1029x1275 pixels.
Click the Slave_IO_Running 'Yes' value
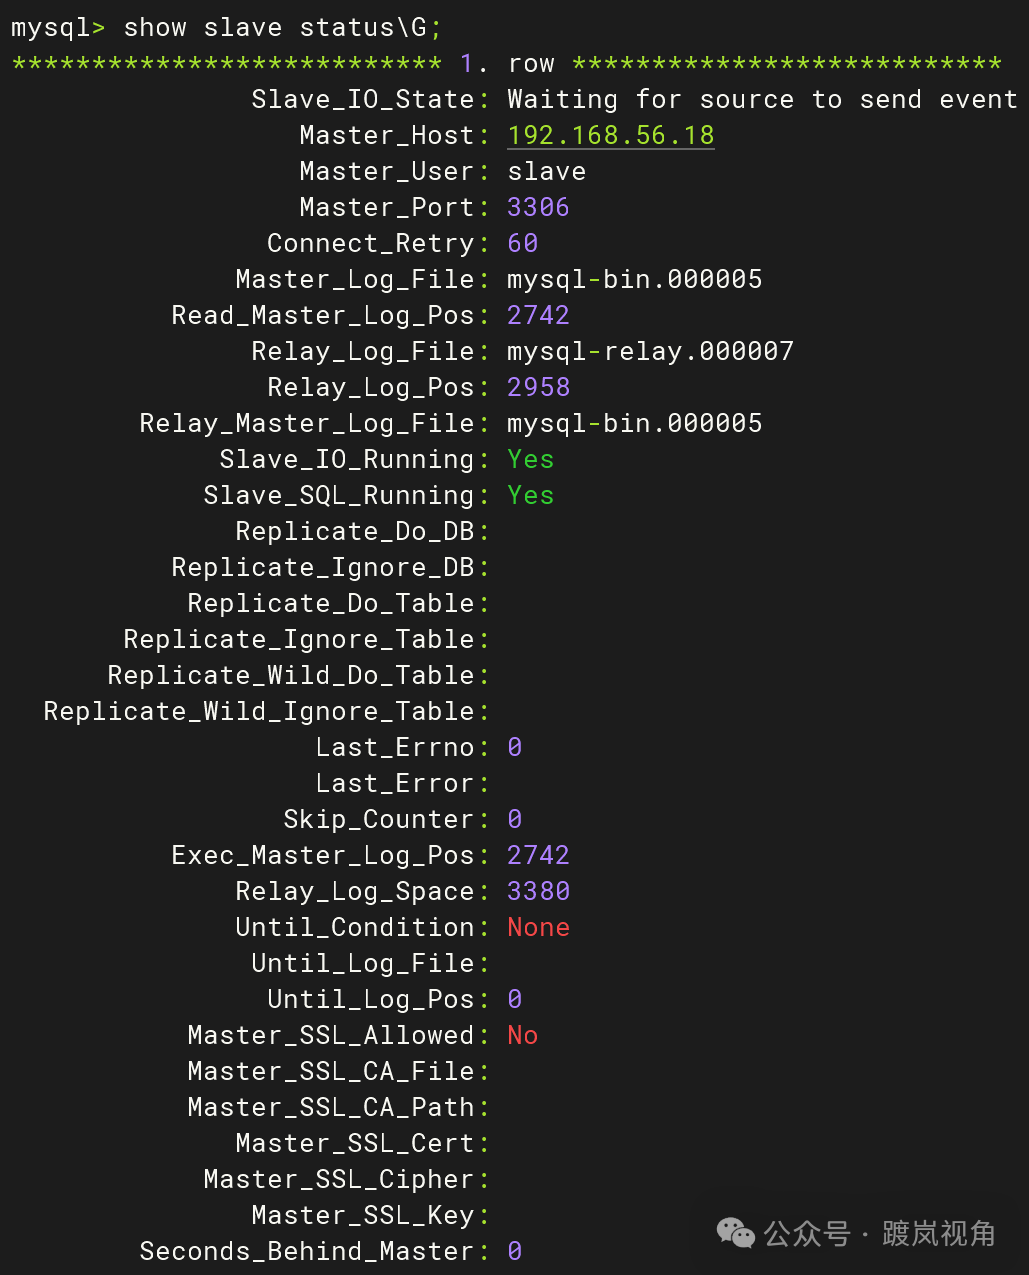click(530, 459)
